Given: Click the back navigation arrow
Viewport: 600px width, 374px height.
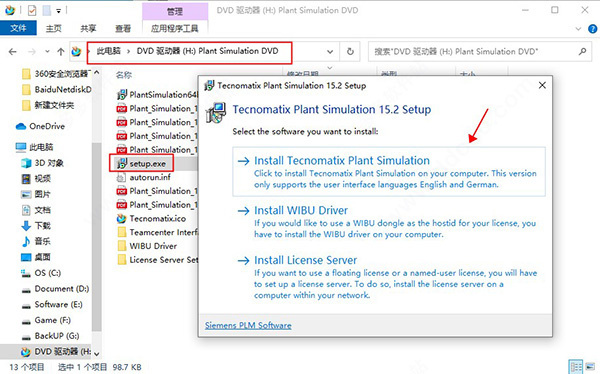Looking at the screenshot, I should coord(13,52).
